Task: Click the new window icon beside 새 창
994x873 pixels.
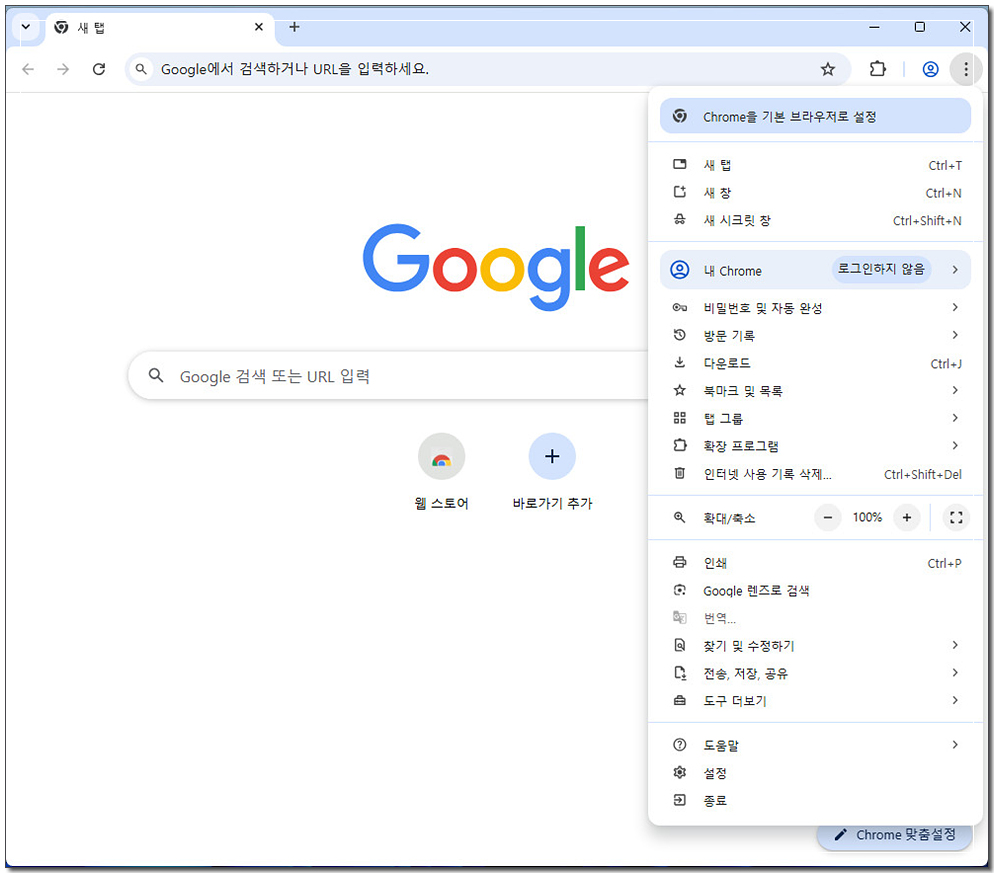Action: point(680,192)
